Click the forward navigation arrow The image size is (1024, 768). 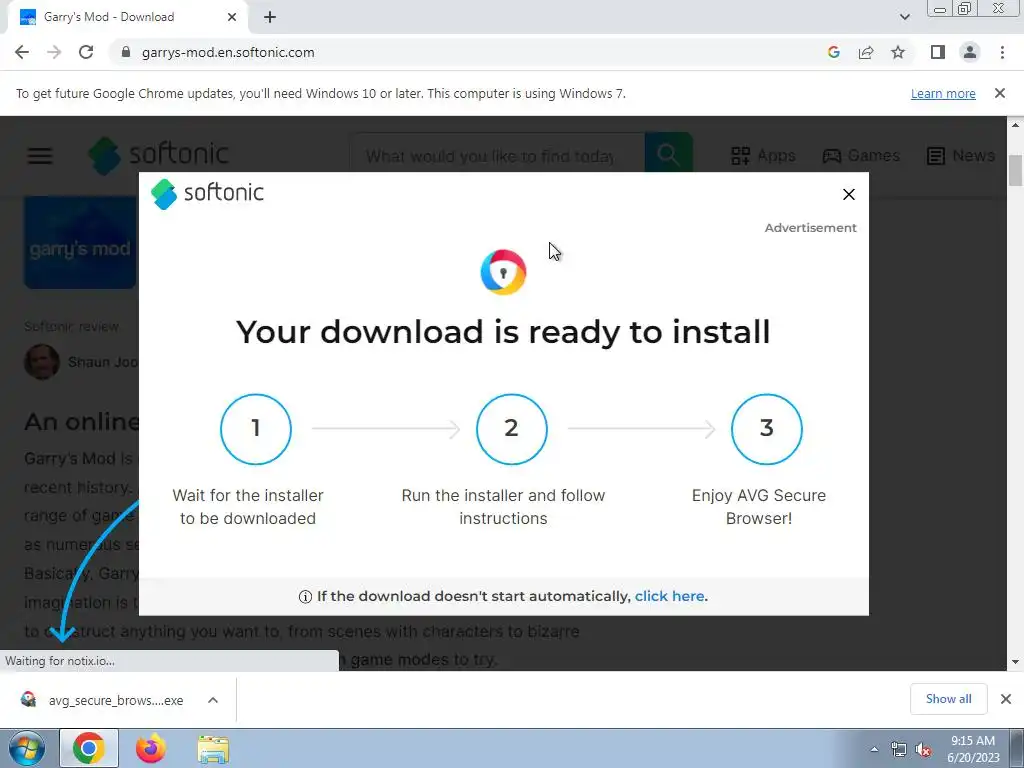[x=54, y=52]
